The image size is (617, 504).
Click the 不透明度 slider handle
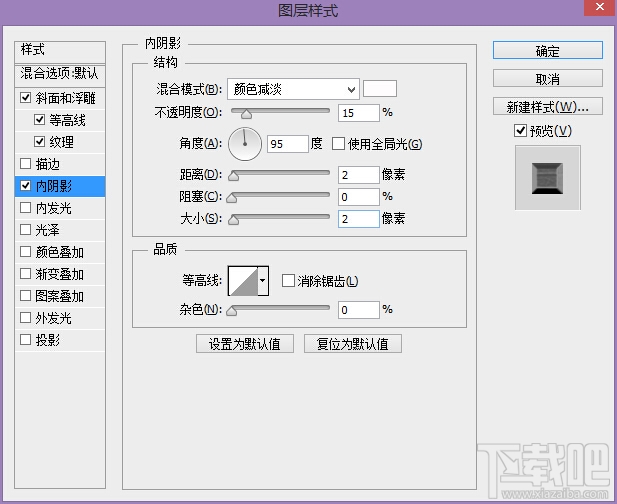[x=246, y=114]
